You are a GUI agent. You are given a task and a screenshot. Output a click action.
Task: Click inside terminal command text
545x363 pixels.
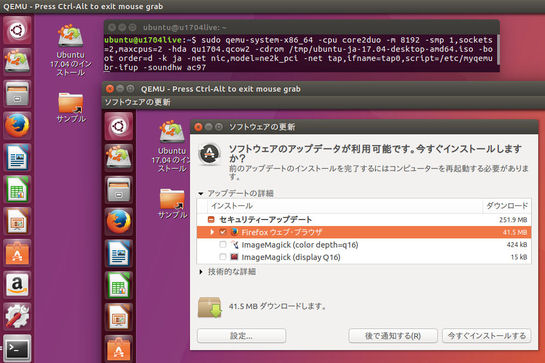[x=298, y=54]
